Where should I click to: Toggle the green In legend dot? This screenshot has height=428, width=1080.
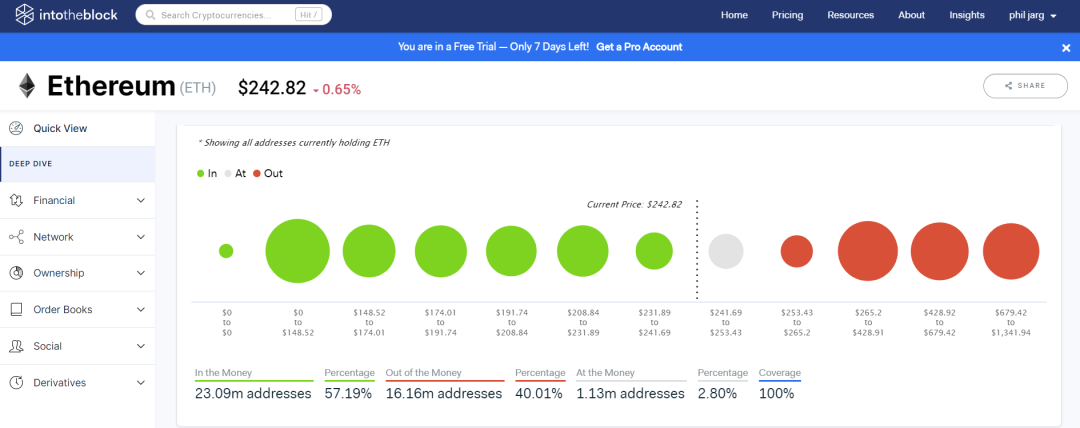tap(200, 174)
